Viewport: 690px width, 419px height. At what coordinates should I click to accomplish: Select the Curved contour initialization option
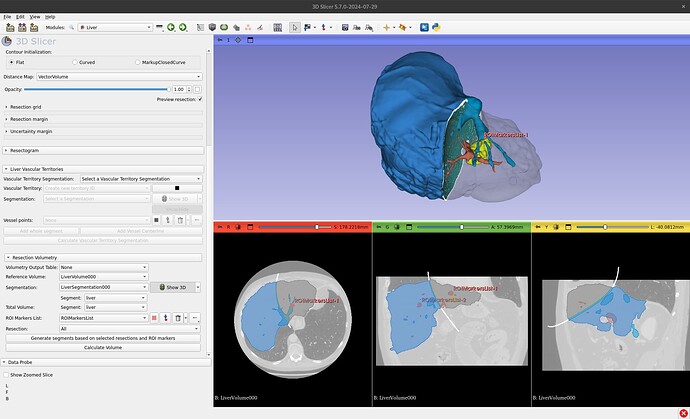pyautogui.click(x=75, y=62)
